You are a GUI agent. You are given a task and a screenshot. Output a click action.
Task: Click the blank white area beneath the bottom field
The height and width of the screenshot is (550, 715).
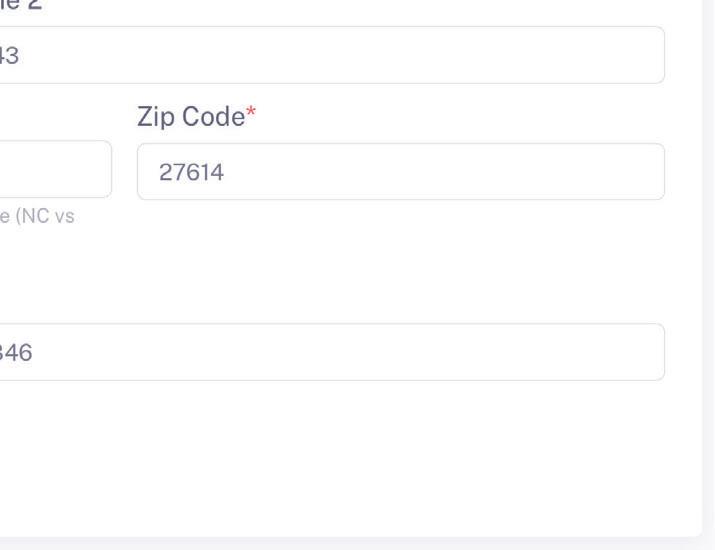pos(332,456)
